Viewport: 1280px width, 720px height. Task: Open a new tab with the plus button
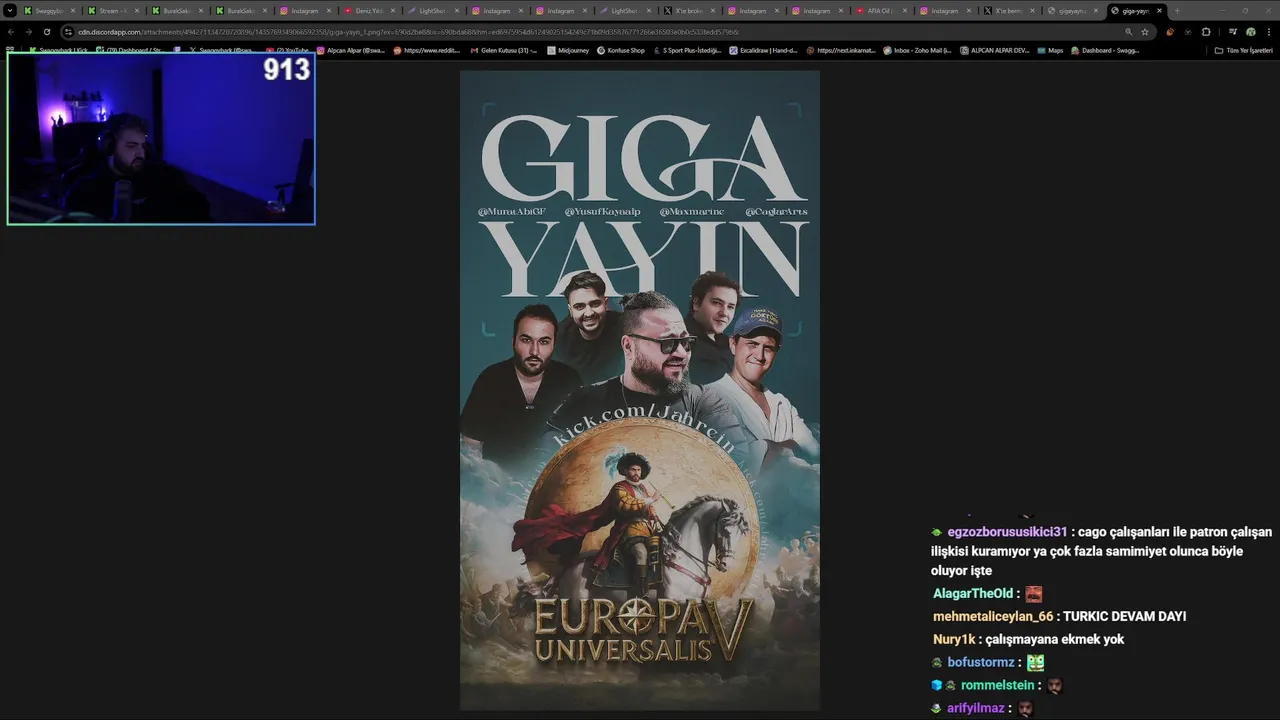(1177, 11)
